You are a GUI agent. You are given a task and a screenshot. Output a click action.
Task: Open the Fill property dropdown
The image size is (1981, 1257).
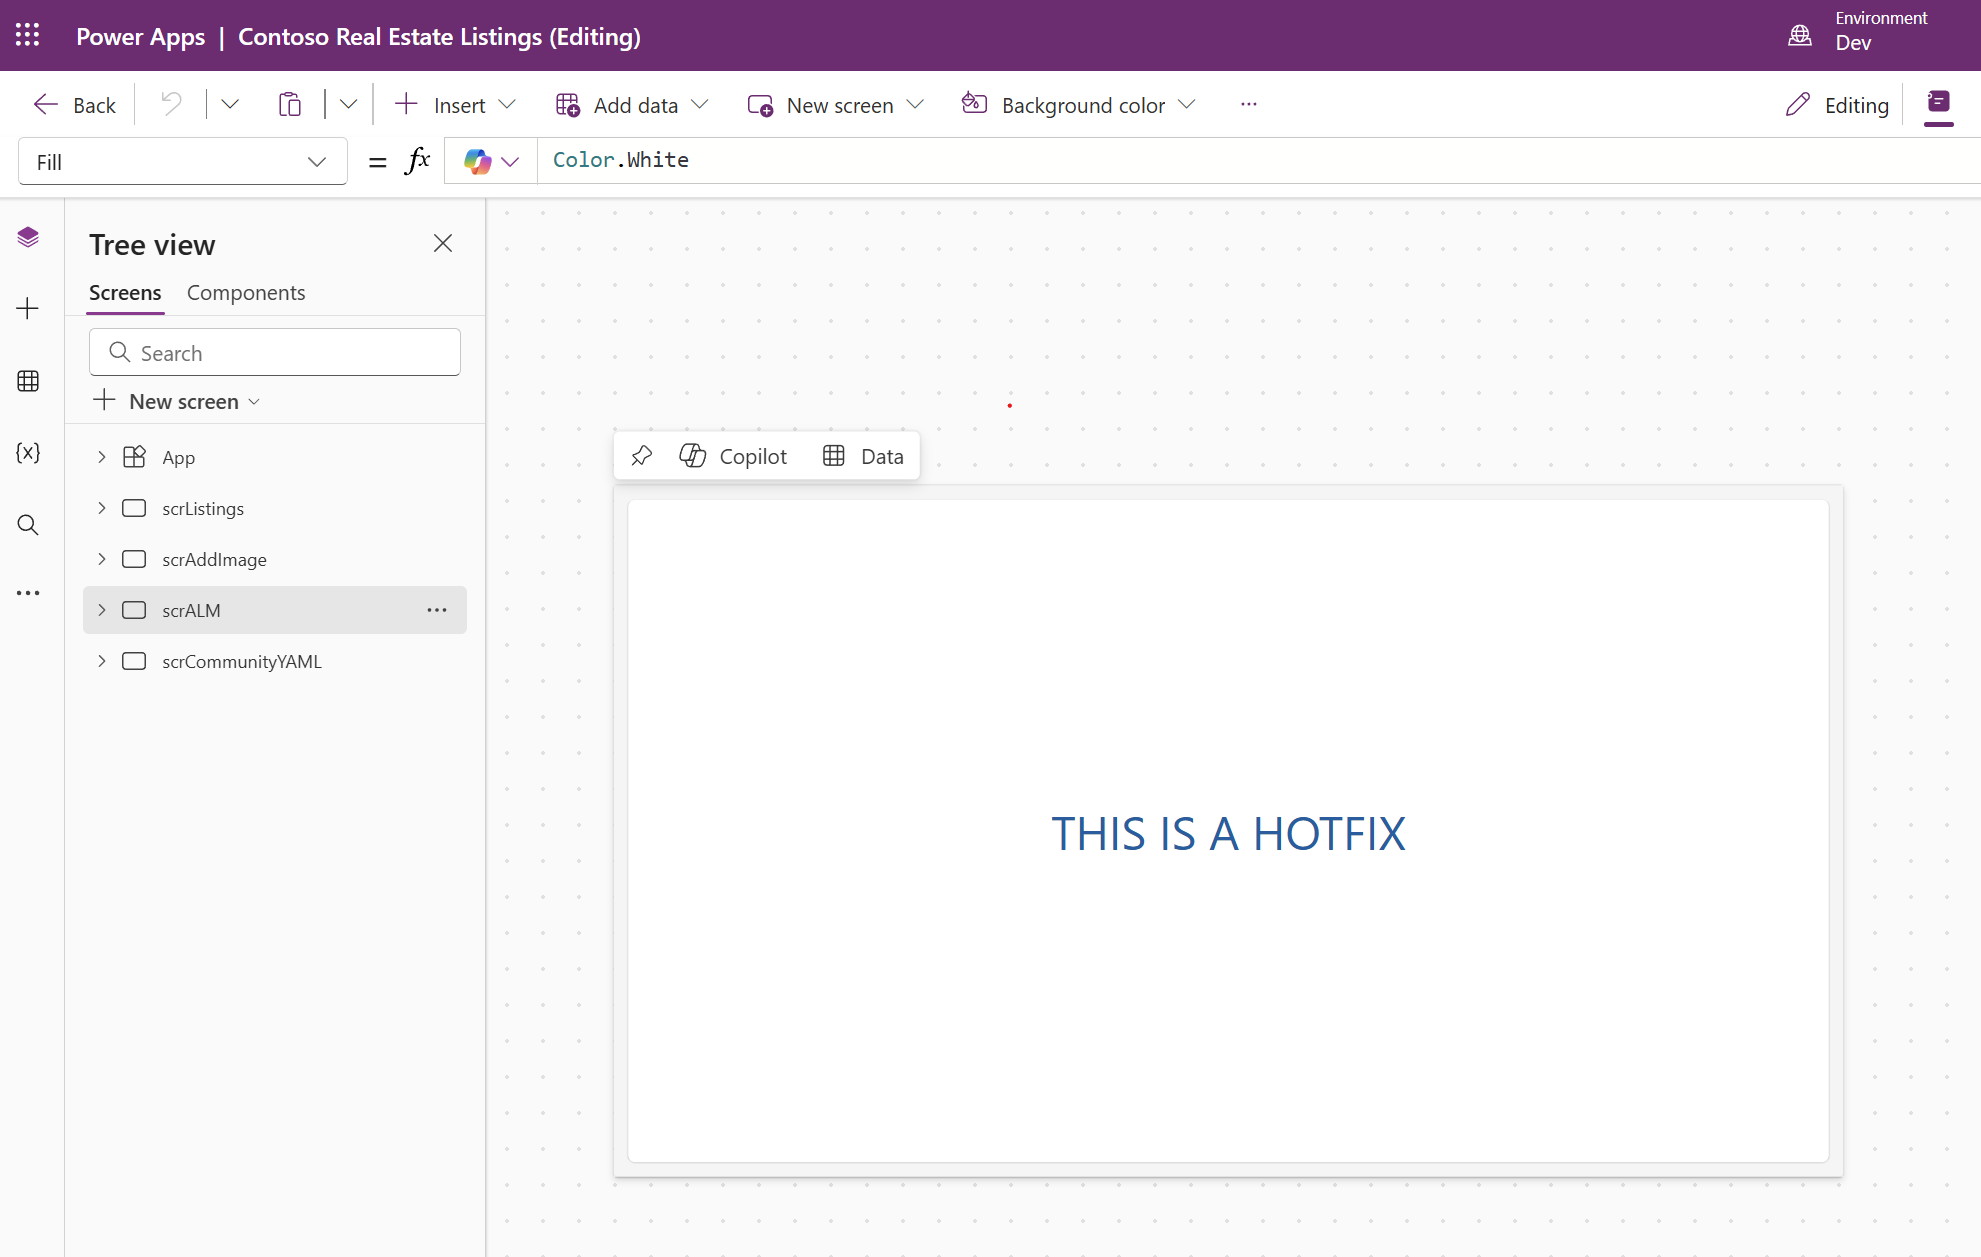317,161
